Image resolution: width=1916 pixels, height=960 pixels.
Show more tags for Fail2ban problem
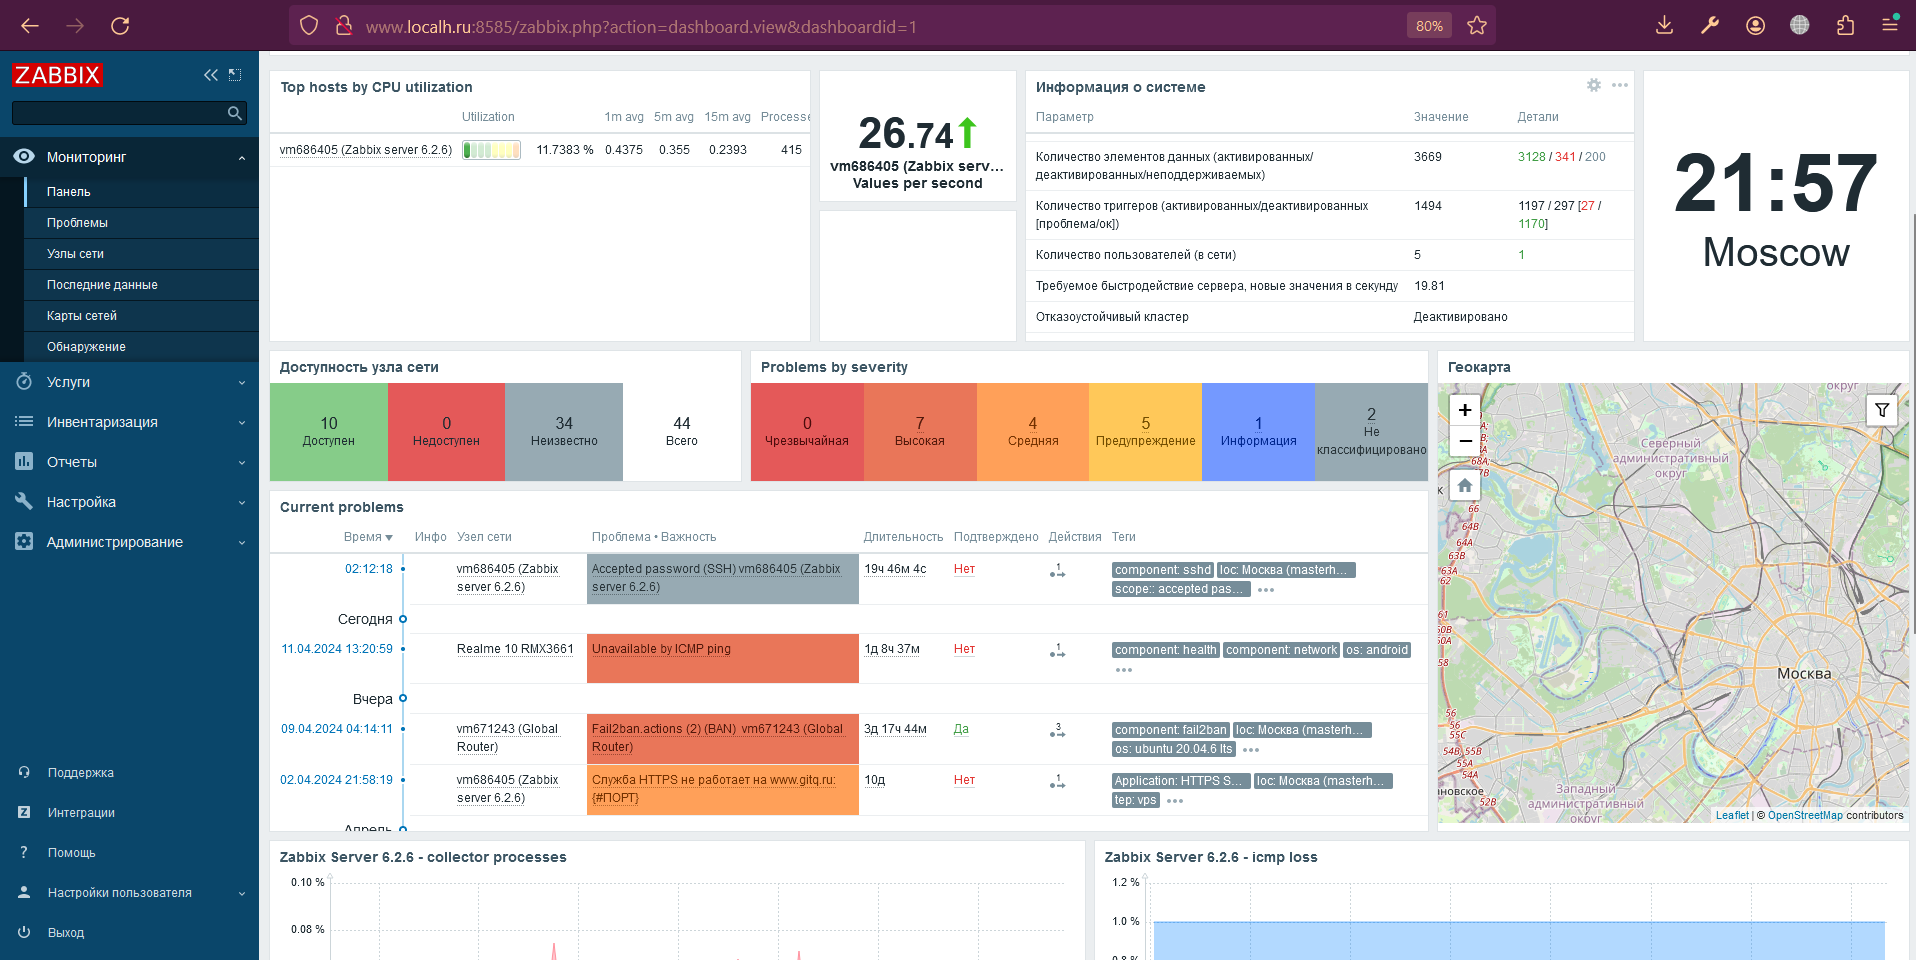[1251, 750]
